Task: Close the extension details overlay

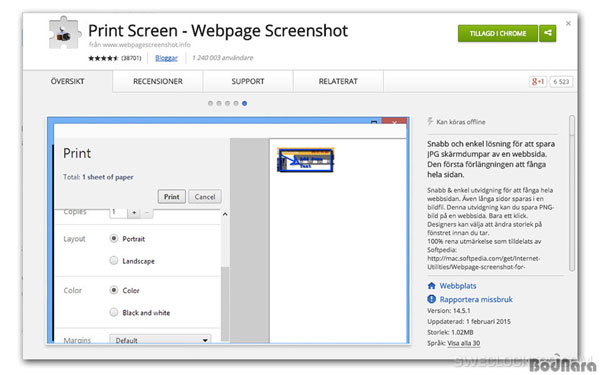Action: [x=568, y=23]
